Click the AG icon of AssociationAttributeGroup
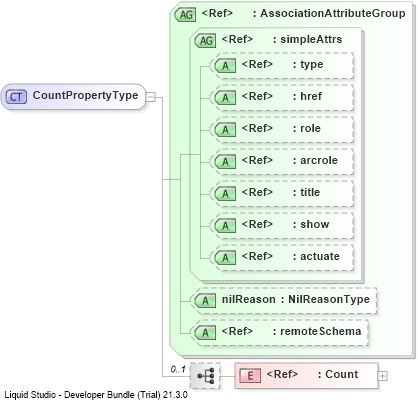The width and height of the screenshot is (418, 400). pos(185,14)
